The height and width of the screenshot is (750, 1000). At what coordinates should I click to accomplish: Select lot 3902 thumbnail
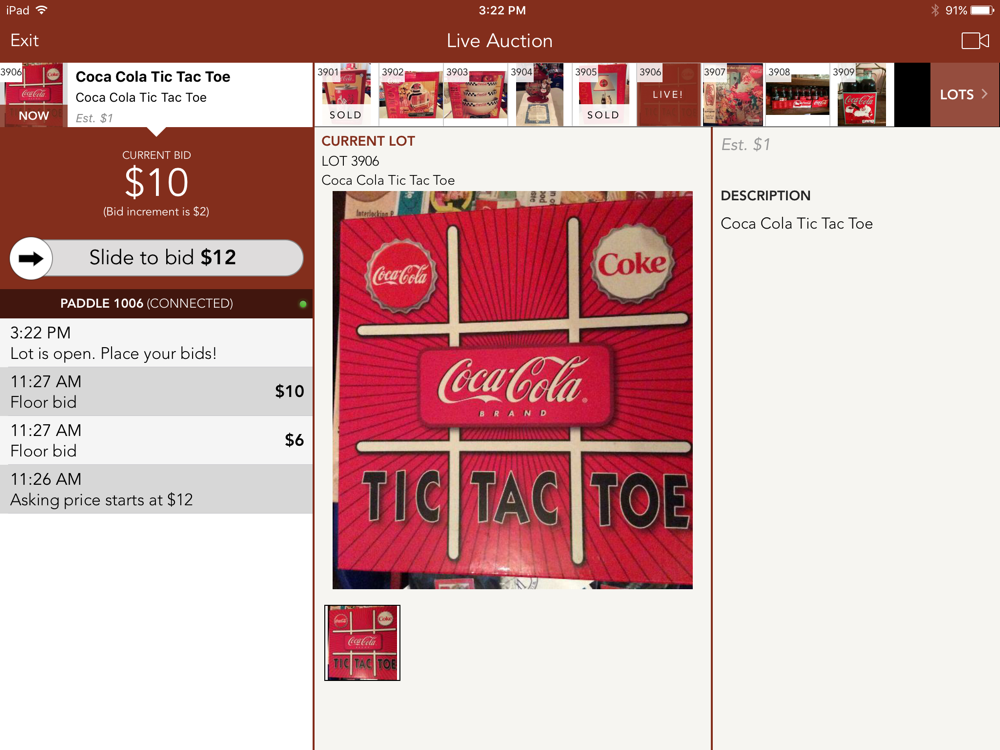tap(409, 94)
